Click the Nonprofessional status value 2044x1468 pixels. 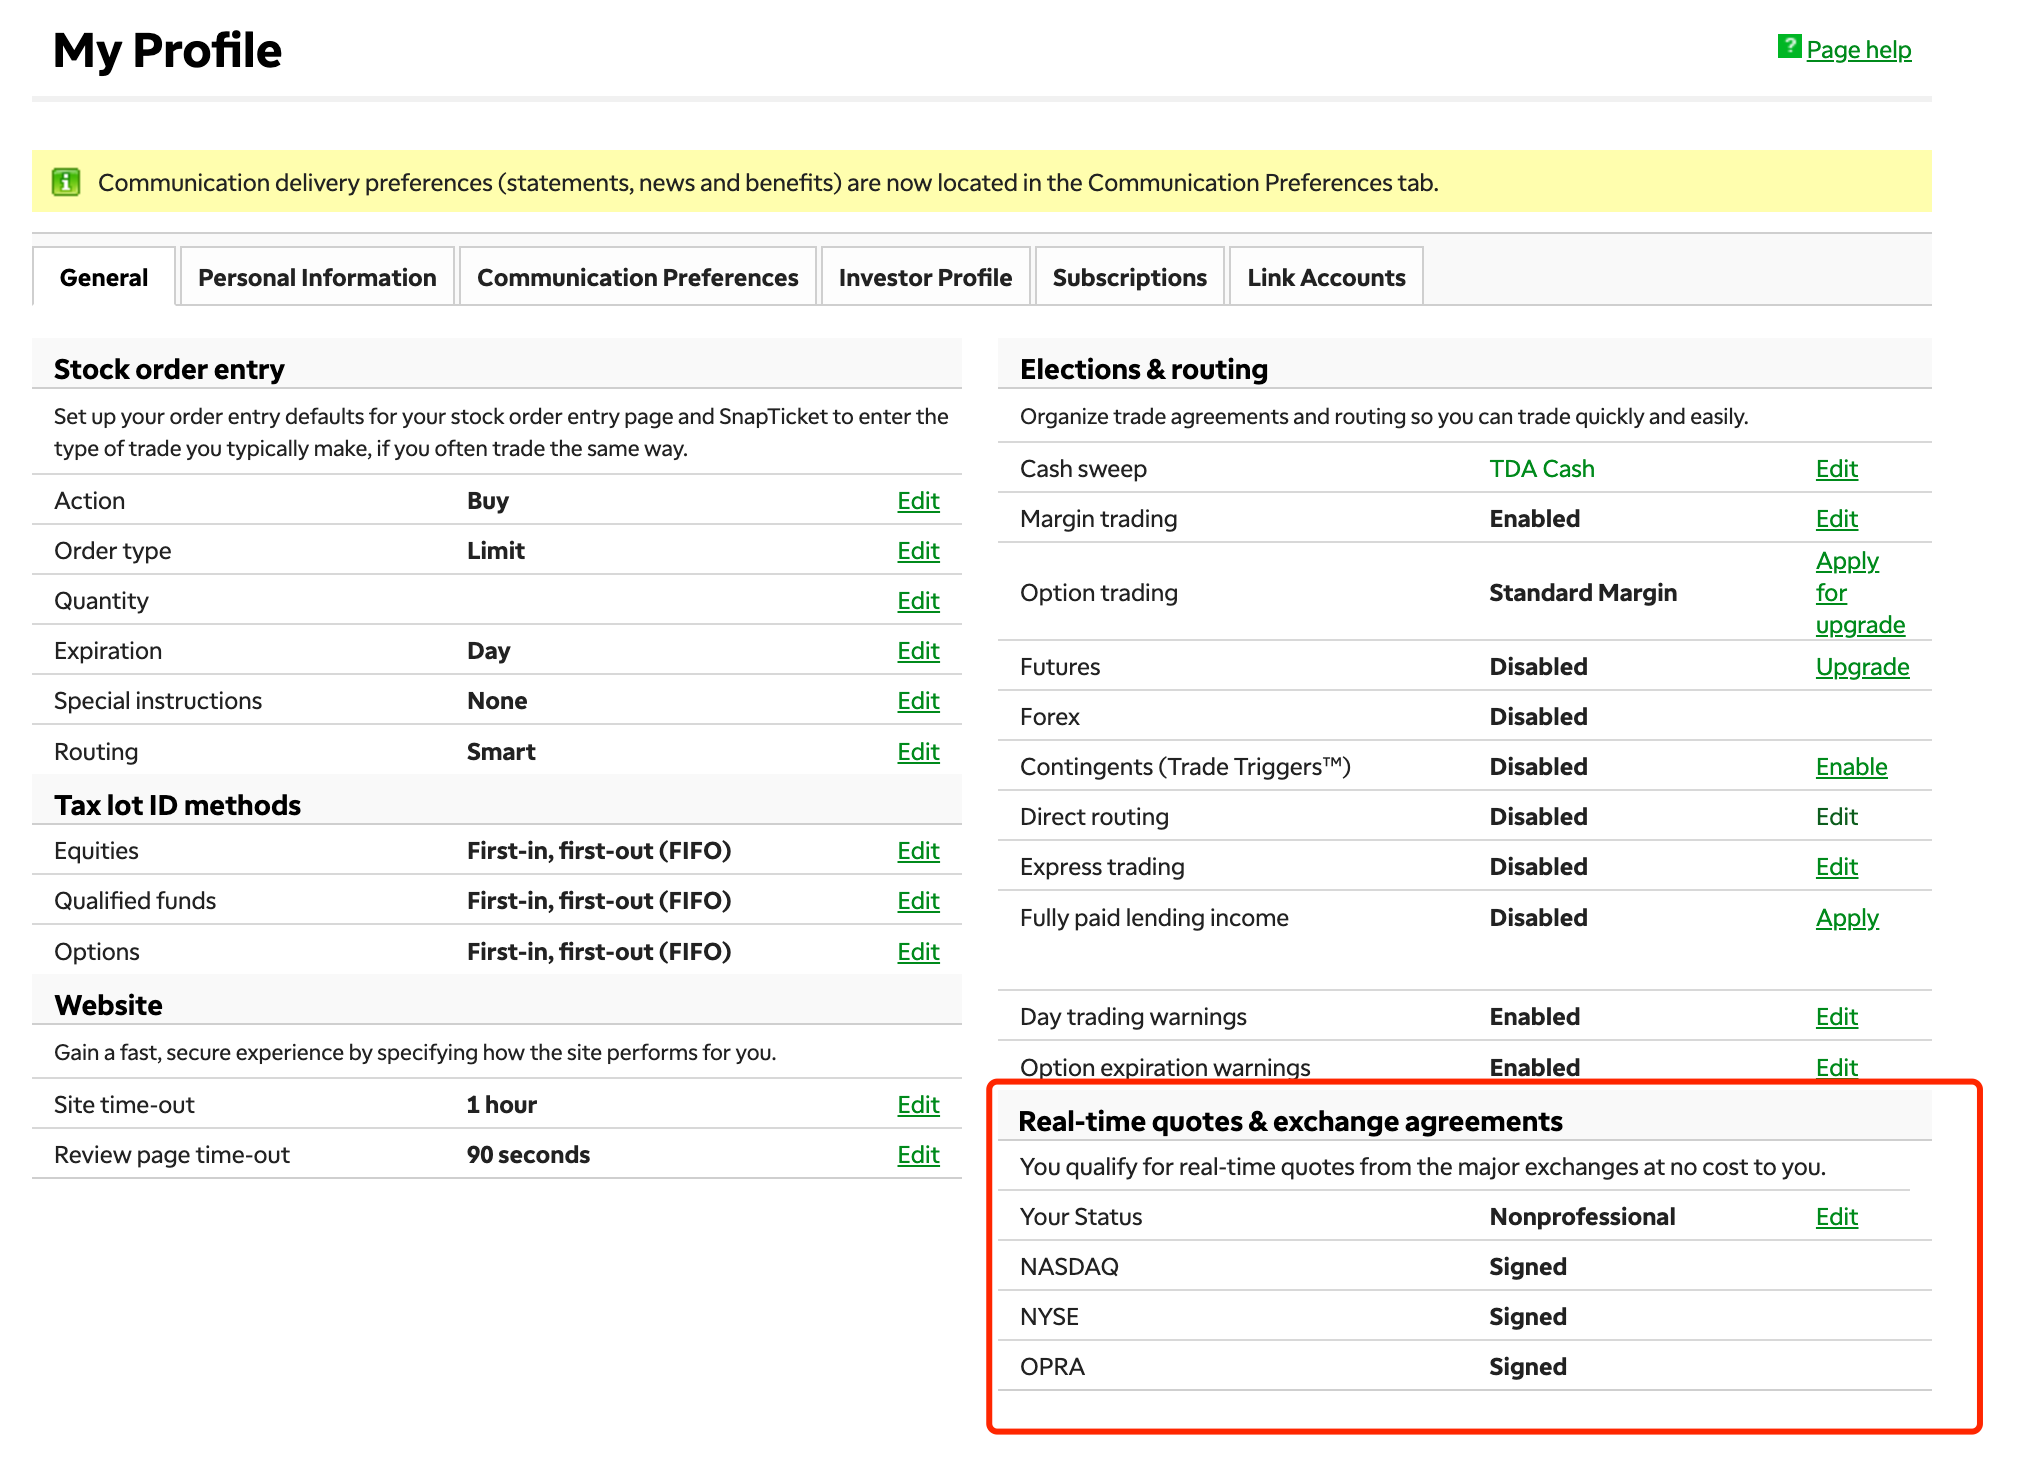(x=1582, y=1217)
